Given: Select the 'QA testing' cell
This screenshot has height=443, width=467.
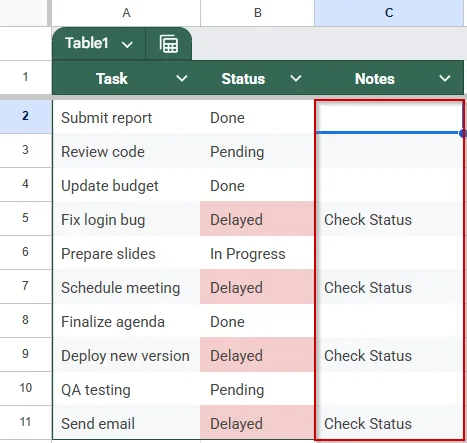Looking at the screenshot, I should pyautogui.click(x=126, y=389).
